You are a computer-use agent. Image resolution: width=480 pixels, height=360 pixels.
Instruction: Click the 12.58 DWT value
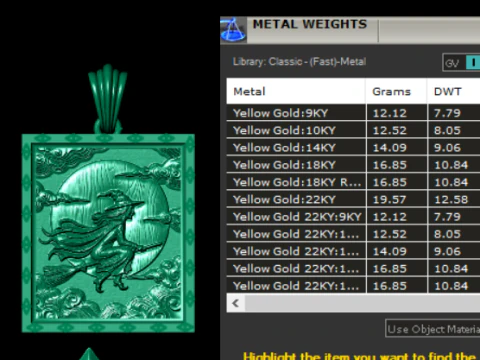[x=451, y=200]
